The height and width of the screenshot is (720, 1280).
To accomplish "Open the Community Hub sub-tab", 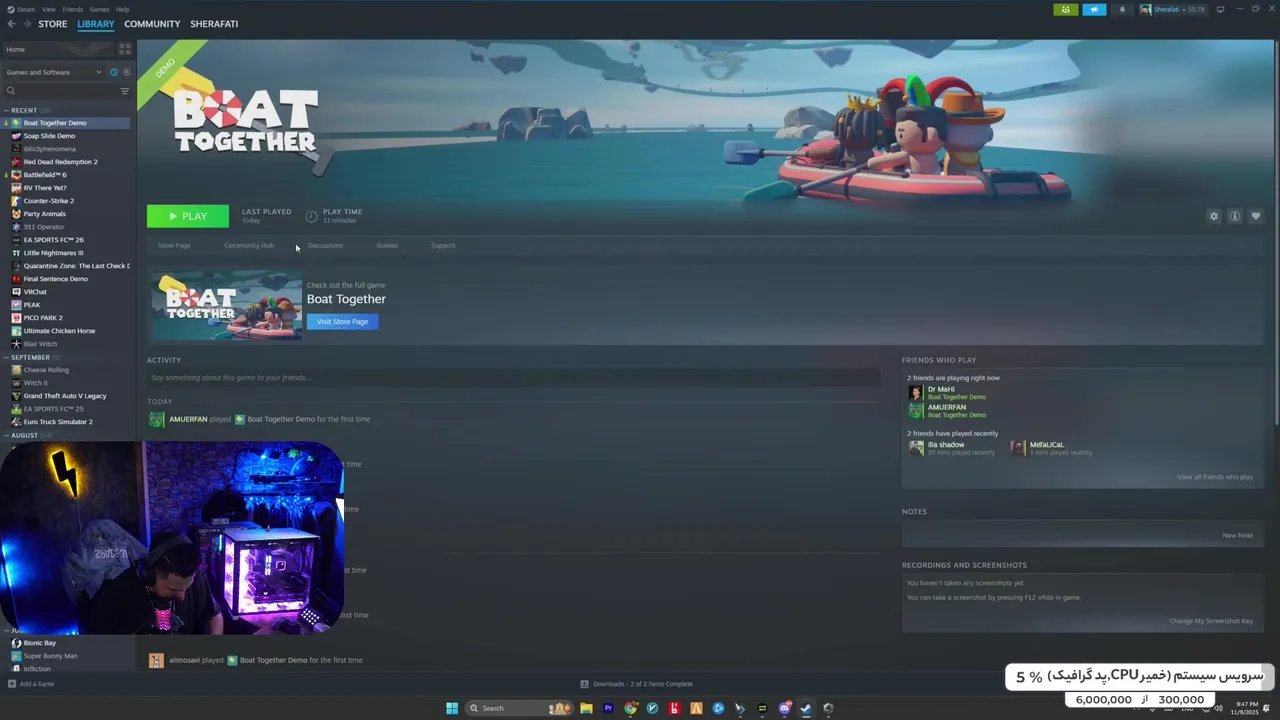I will (x=249, y=245).
